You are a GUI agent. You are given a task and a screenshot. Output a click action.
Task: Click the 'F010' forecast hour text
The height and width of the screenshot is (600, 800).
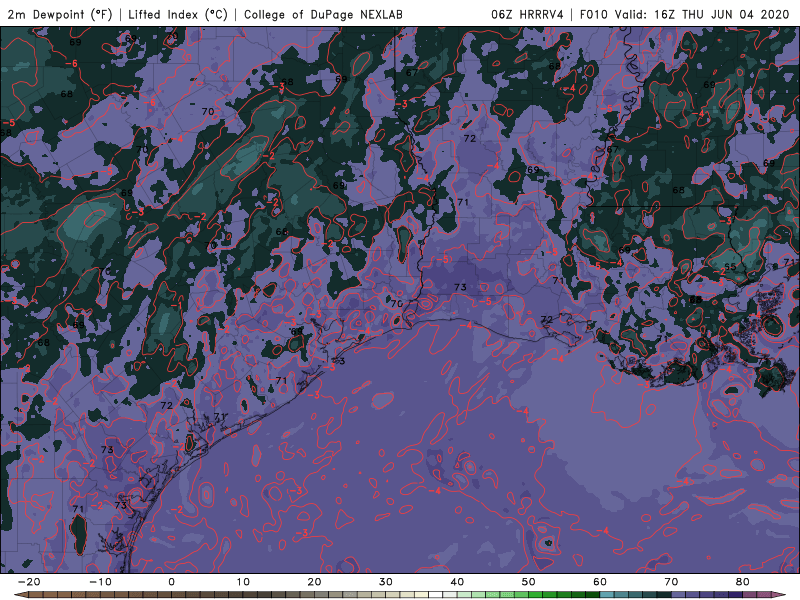[x=594, y=14]
